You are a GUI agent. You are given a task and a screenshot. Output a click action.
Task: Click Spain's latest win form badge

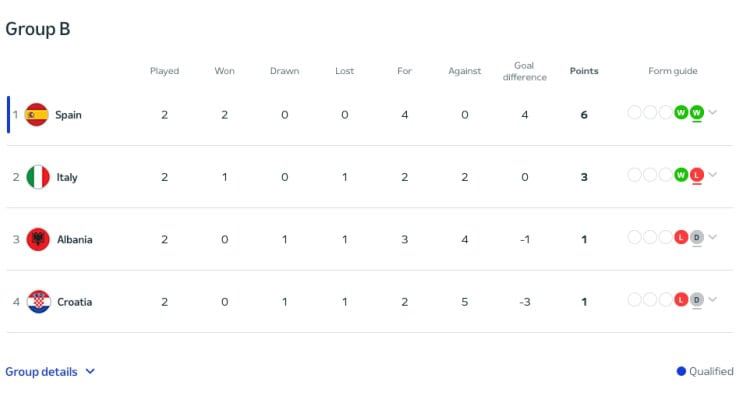(x=697, y=112)
